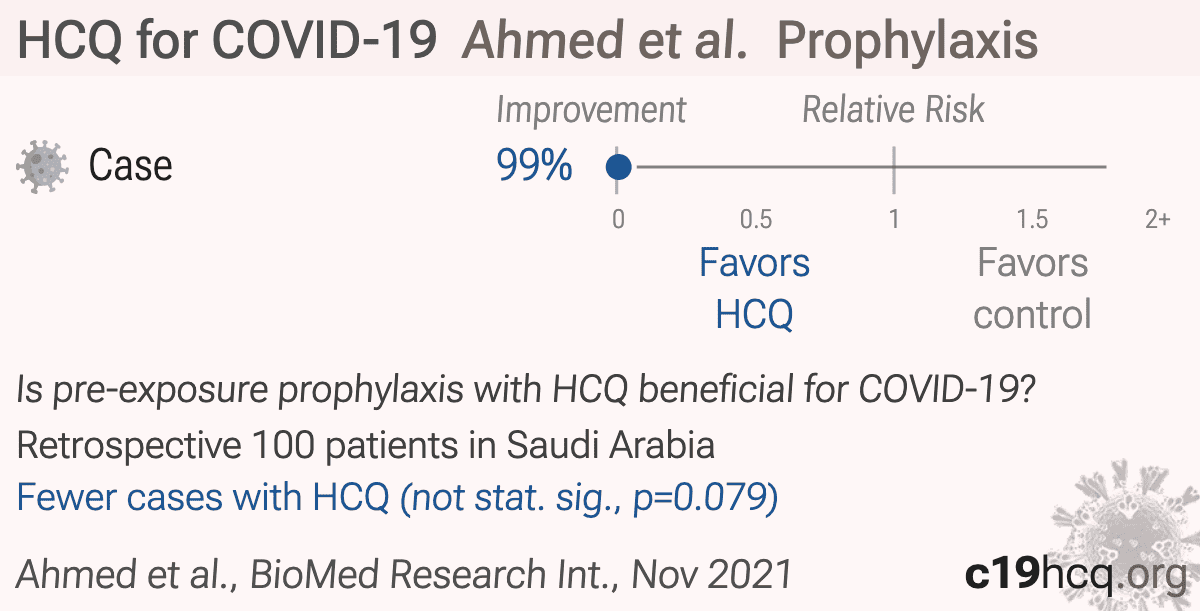
Task: Click the axis label 1.5
Action: [1032, 219]
